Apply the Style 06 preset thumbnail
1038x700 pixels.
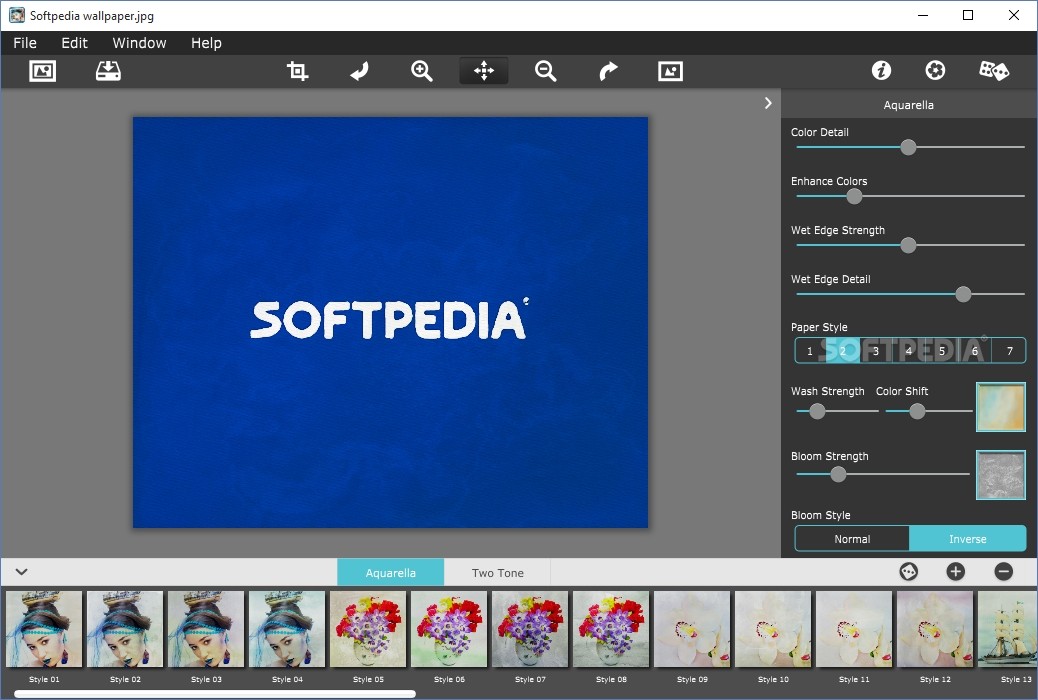[449, 629]
